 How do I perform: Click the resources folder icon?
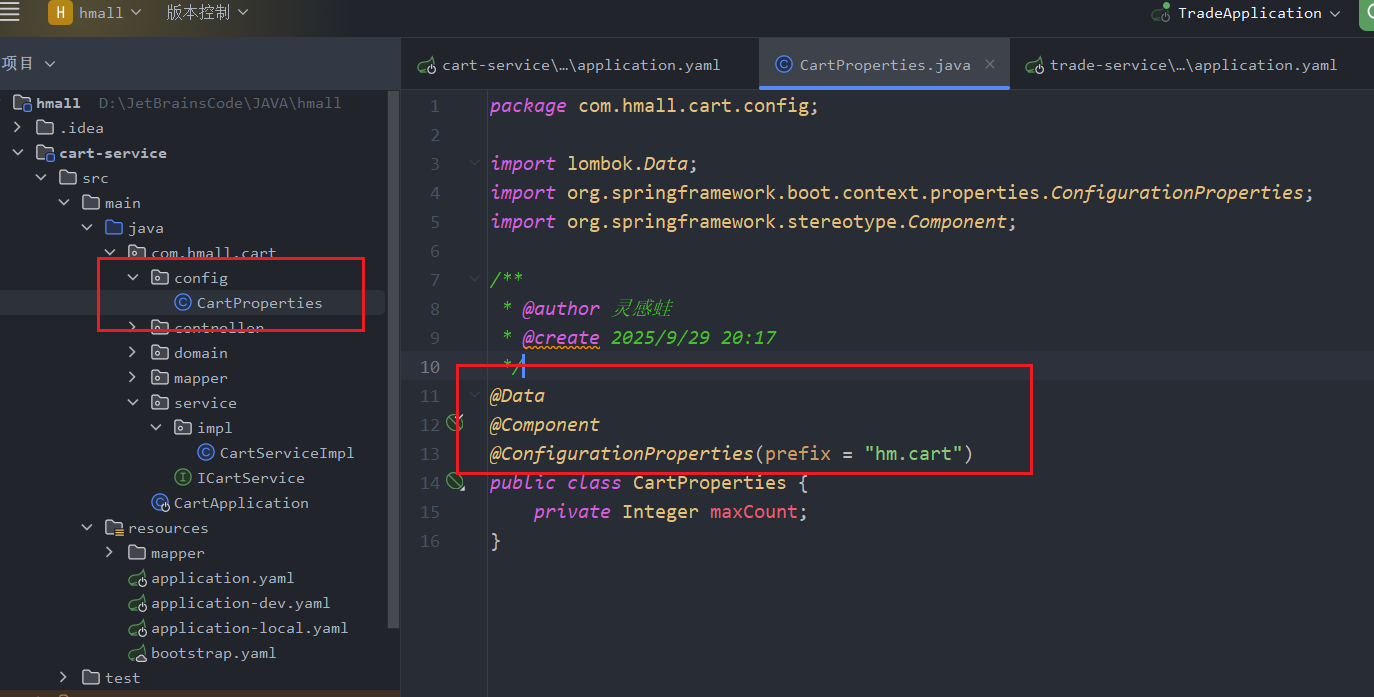pyautogui.click(x=114, y=528)
